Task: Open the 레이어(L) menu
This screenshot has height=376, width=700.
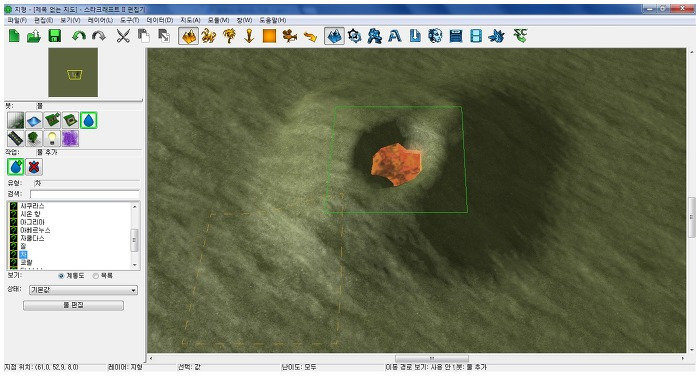Action: (x=100, y=20)
